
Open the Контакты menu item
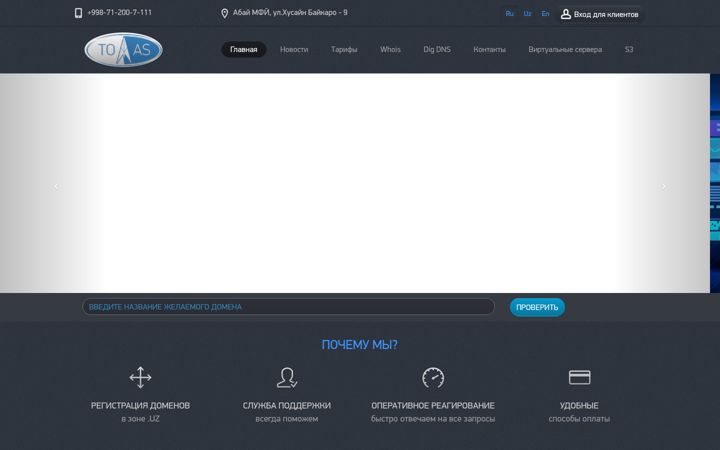[x=489, y=50]
